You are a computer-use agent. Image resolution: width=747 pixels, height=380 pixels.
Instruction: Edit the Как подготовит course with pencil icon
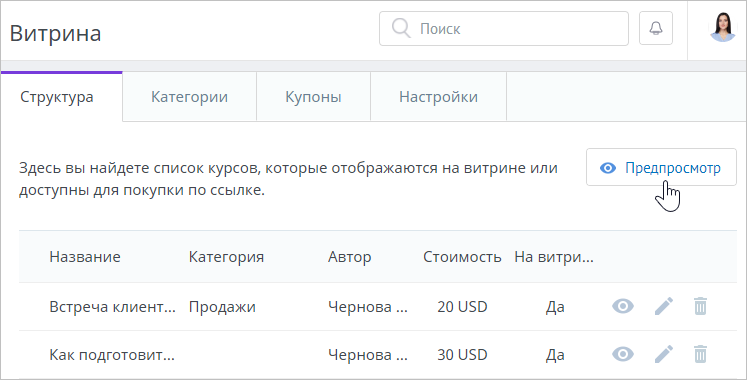point(664,354)
